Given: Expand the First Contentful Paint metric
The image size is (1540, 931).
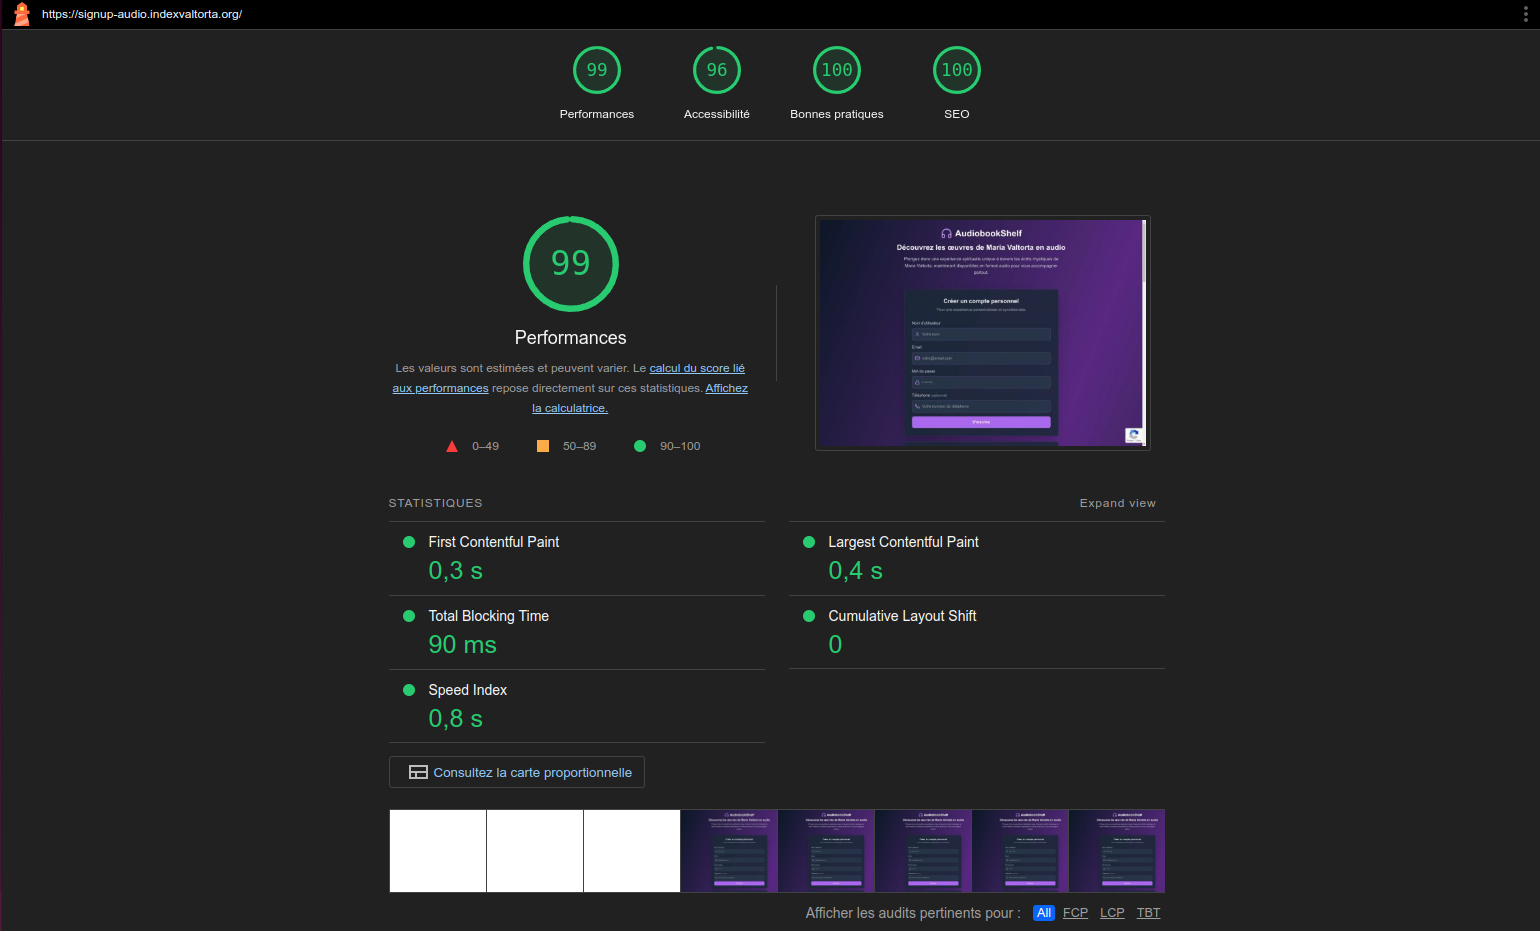Looking at the screenshot, I should (x=493, y=542).
